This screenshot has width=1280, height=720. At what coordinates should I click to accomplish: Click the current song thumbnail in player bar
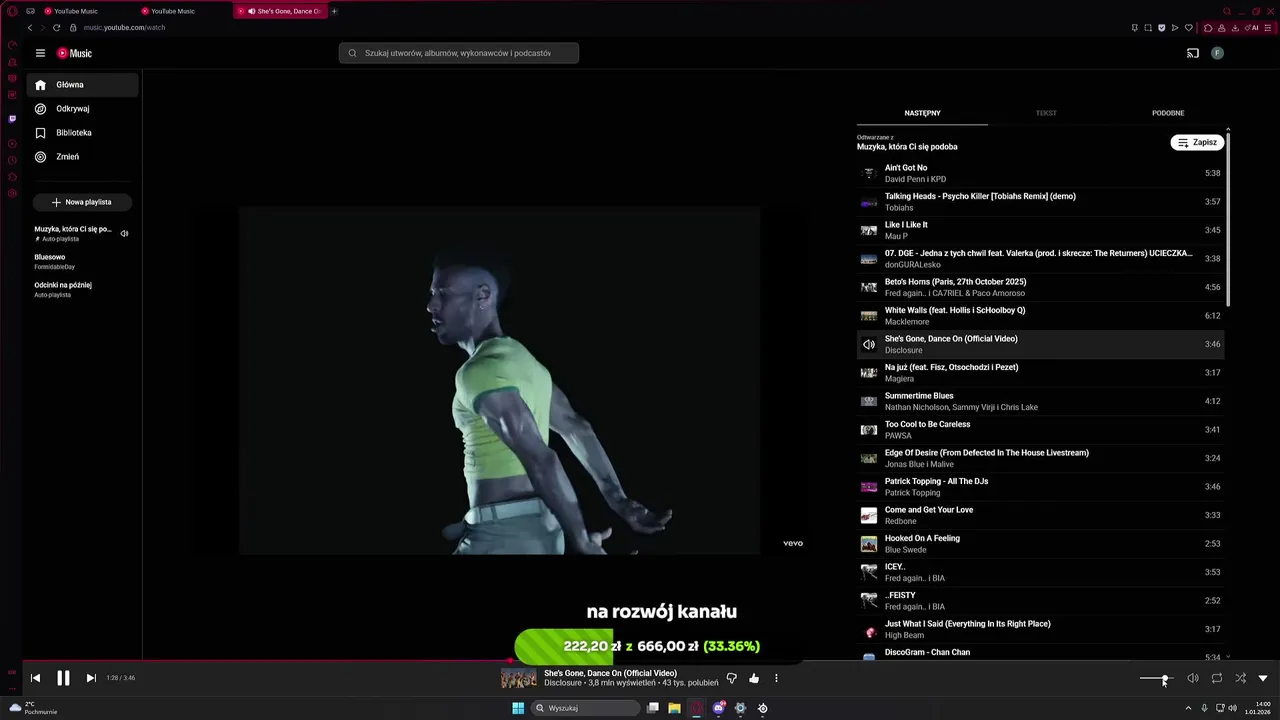518,678
